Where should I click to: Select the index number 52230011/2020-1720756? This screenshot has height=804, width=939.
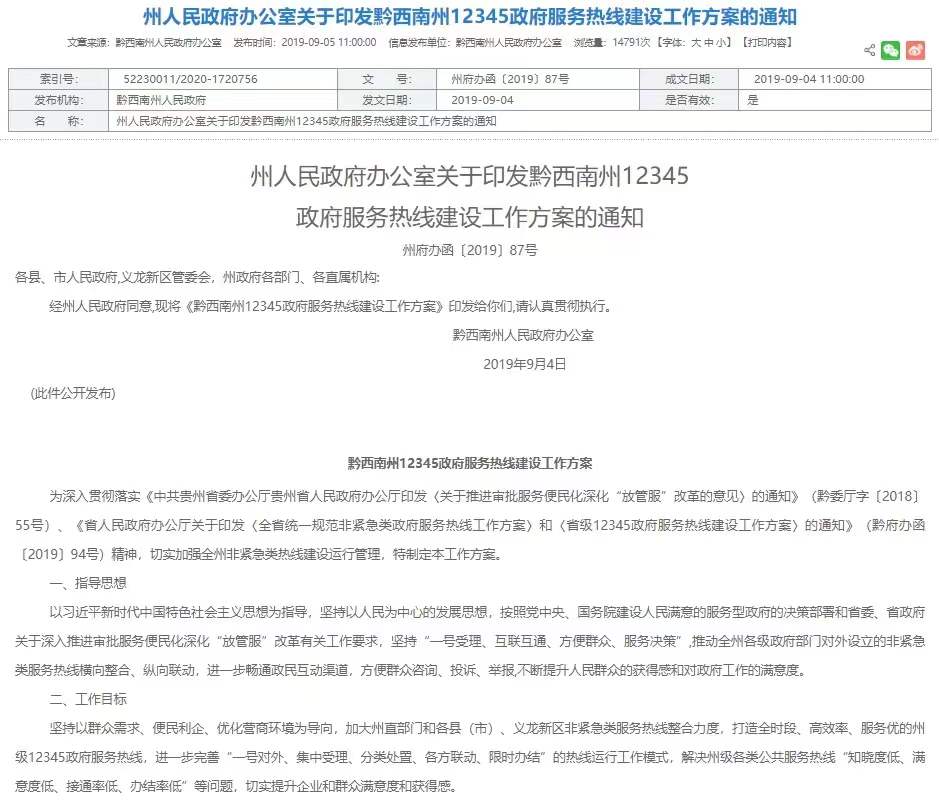tap(190, 79)
